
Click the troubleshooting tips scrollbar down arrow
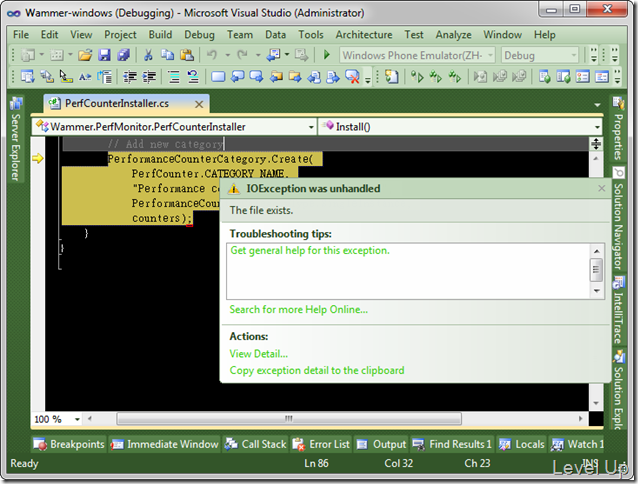coord(596,291)
